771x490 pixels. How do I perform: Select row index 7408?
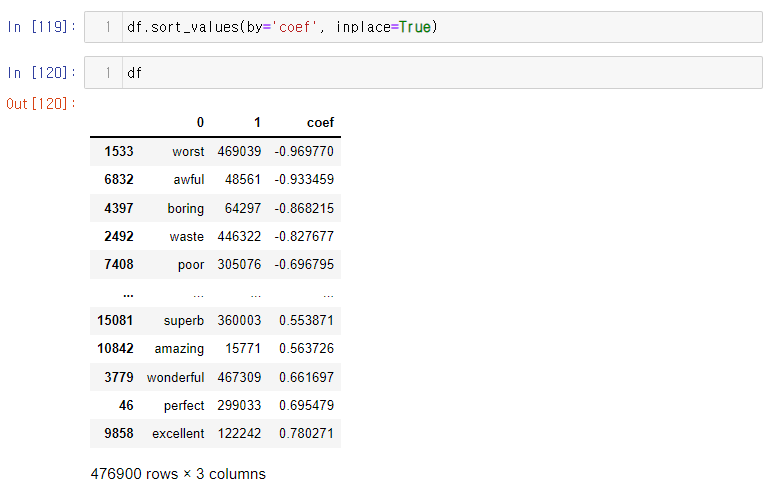pos(119,264)
